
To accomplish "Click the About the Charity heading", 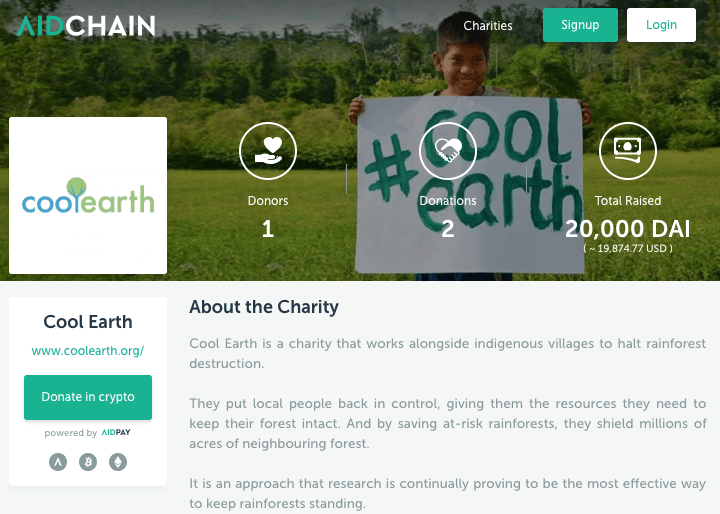I will tap(264, 307).
